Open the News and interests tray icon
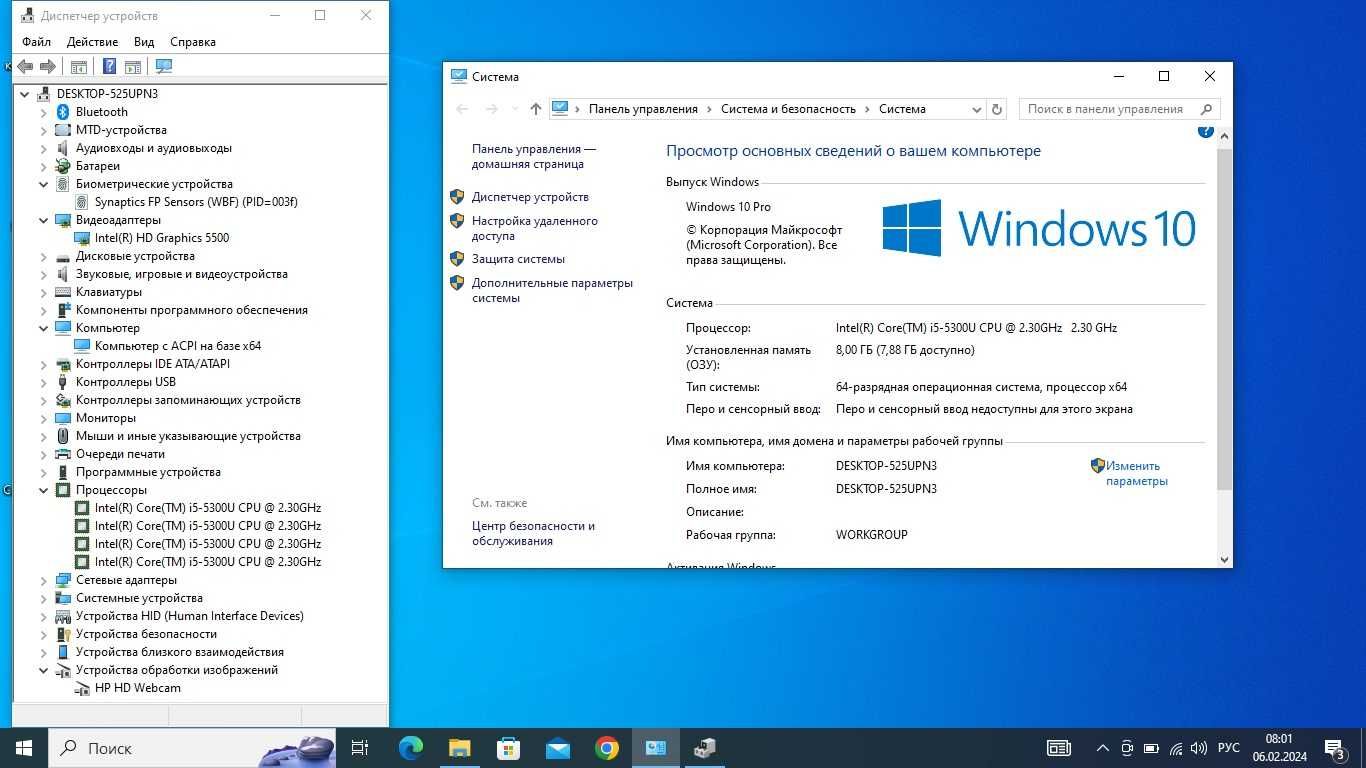 coord(1058,748)
